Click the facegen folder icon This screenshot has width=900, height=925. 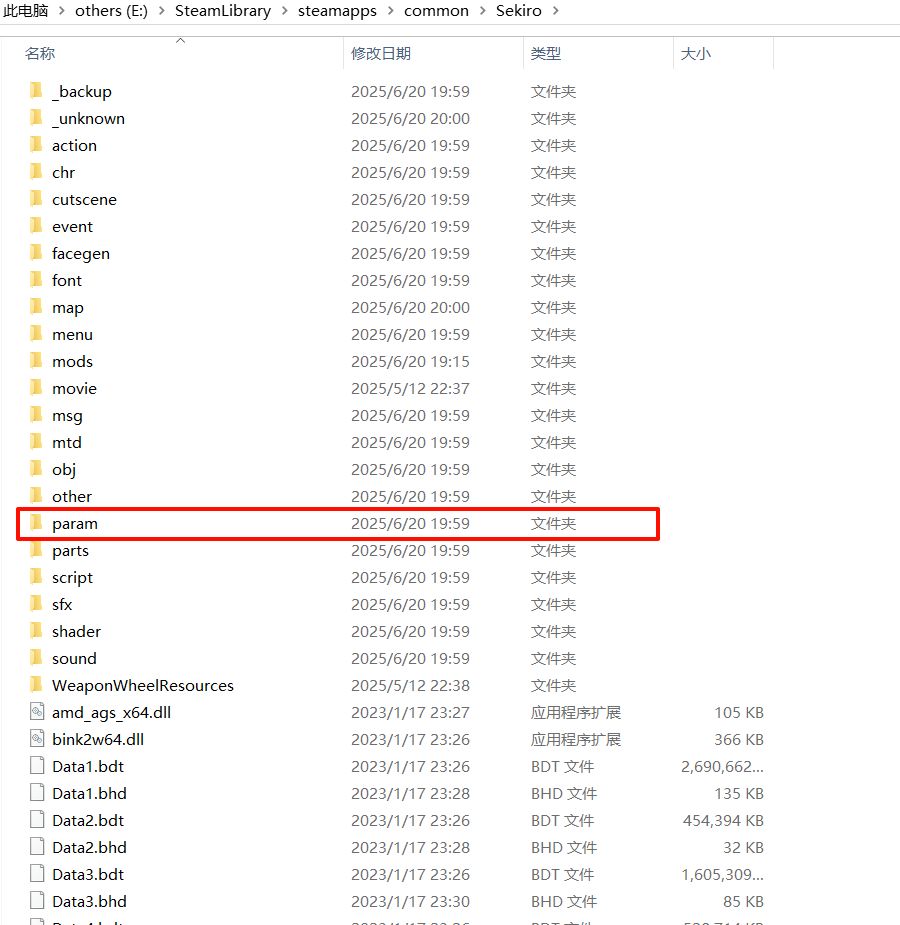click(x=37, y=253)
